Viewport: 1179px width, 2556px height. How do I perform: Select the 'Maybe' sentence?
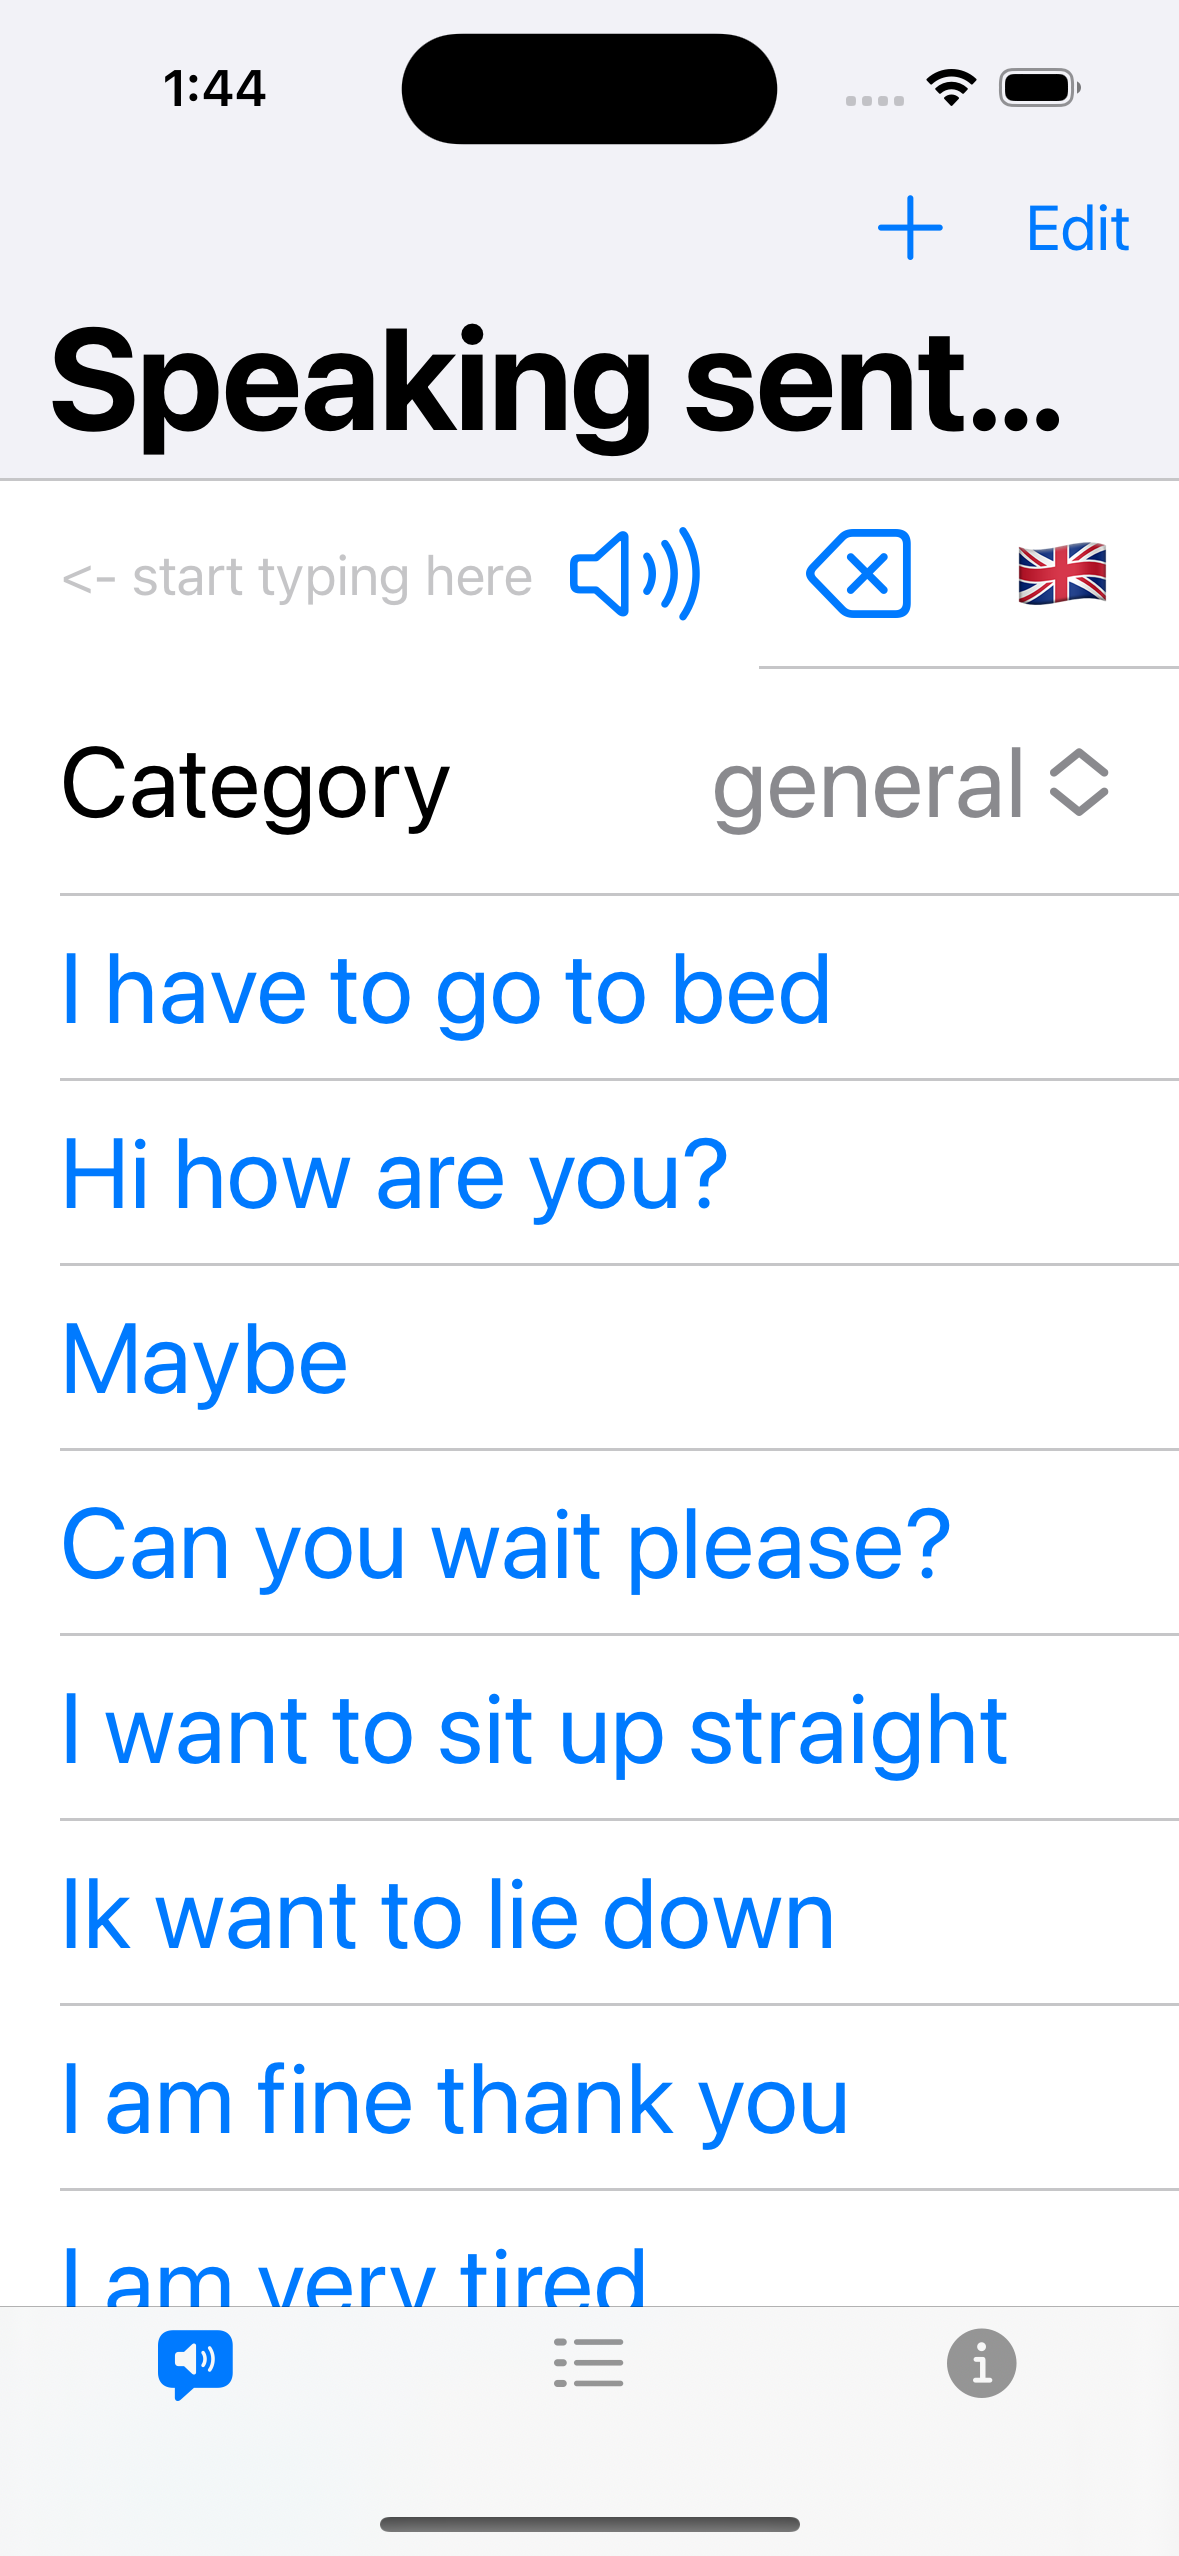point(205,1360)
